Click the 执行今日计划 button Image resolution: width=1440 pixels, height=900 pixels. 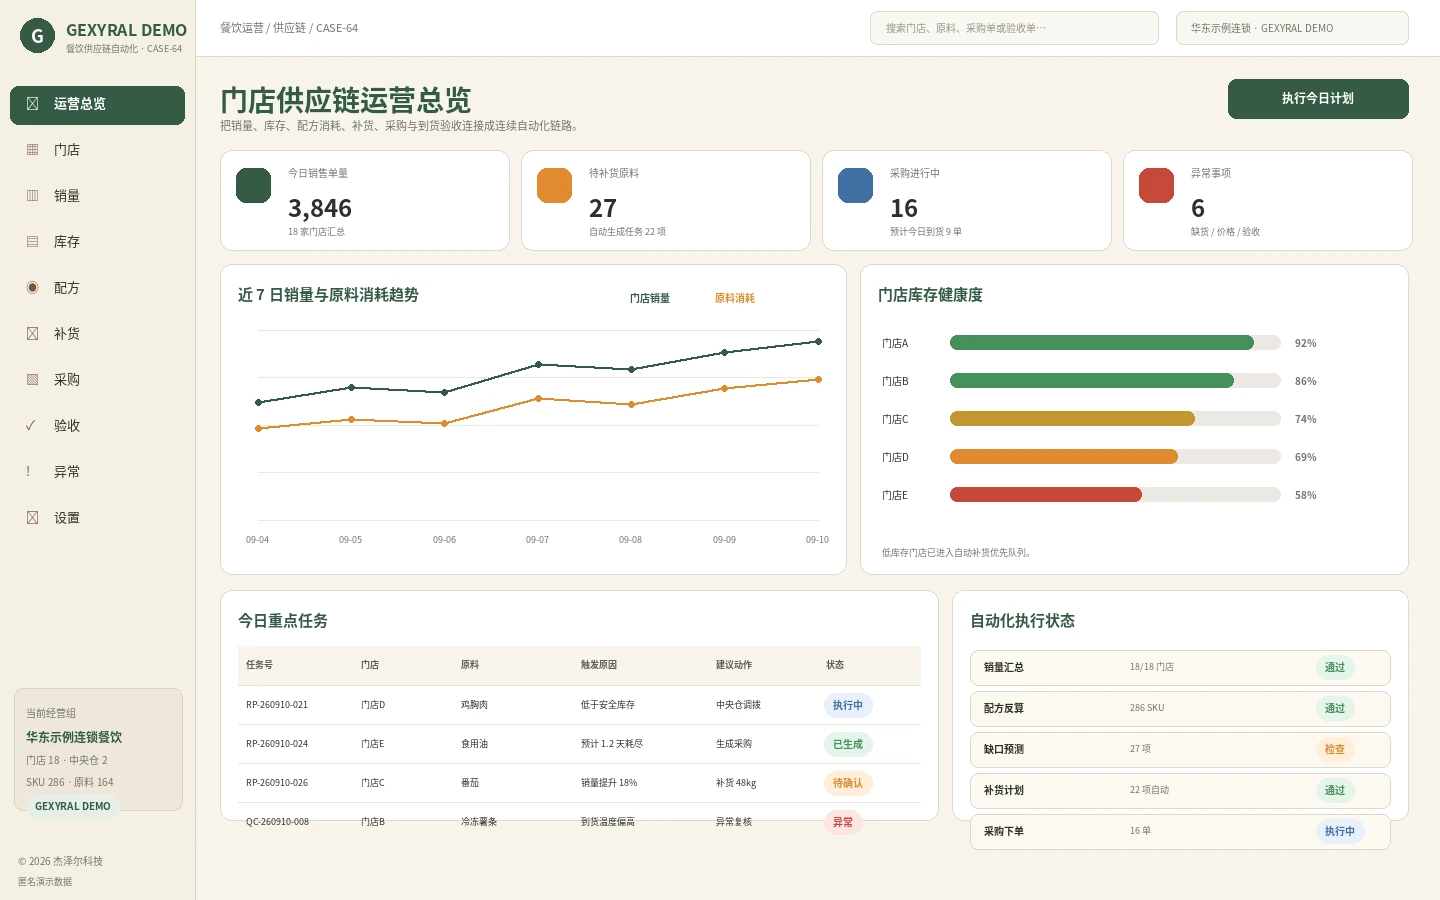click(1318, 99)
